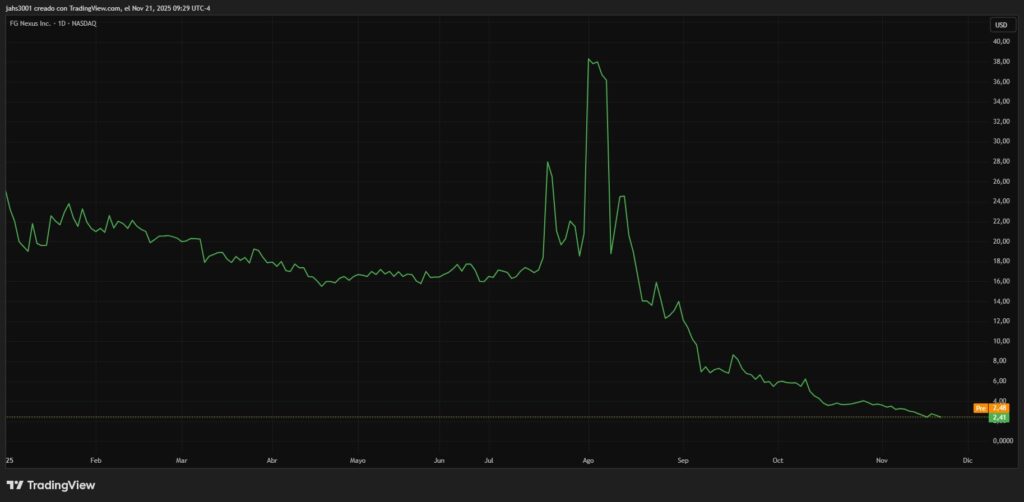Viewport: 1024px width, 502px height.
Task: Click the '6,00' price axis label
Action: coord(1002,381)
